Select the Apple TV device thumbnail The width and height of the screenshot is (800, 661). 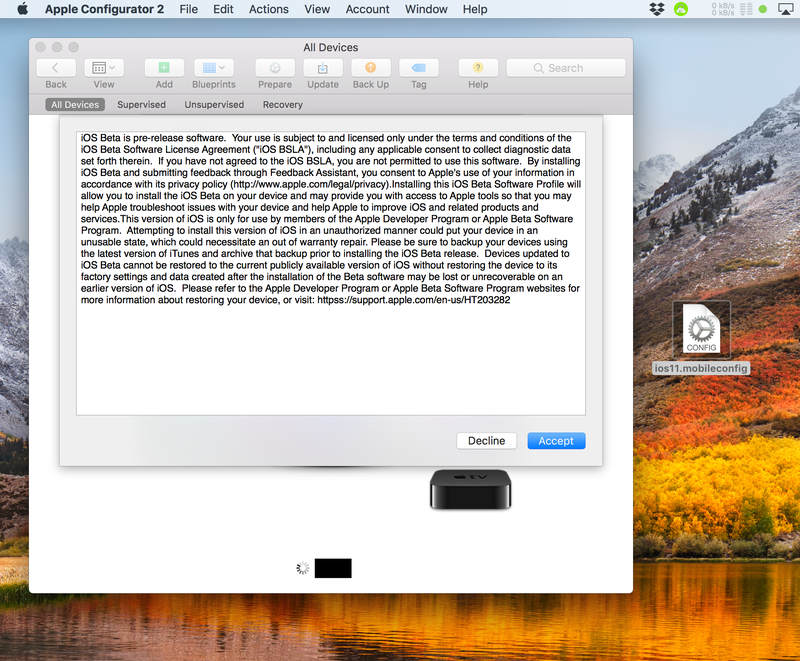470,490
